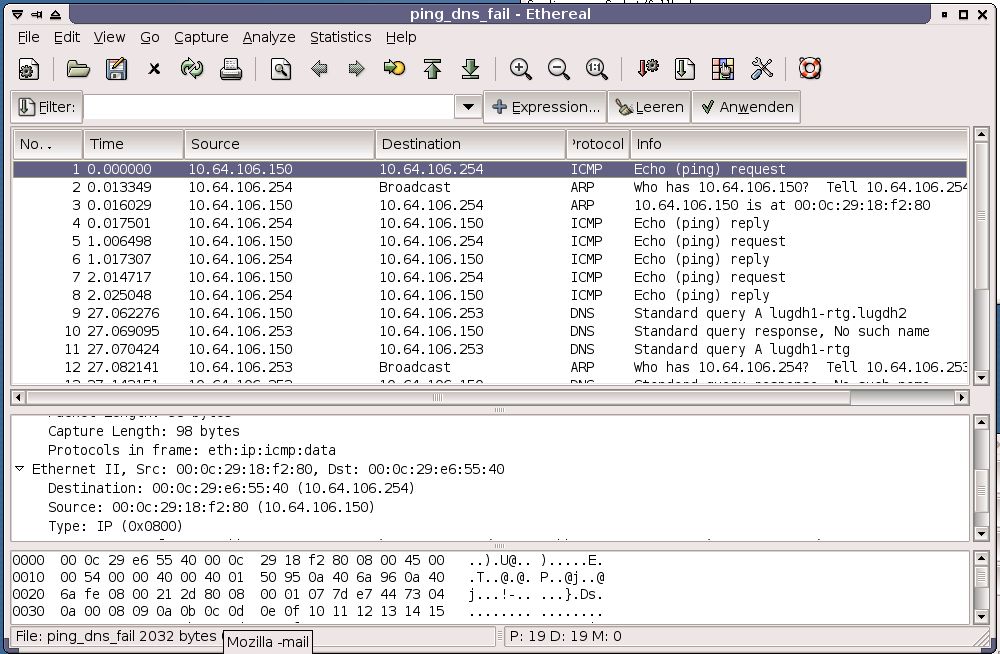This screenshot has height=654, width=1000.
Task: Jump to first packet icon
Action: (432, 69)
